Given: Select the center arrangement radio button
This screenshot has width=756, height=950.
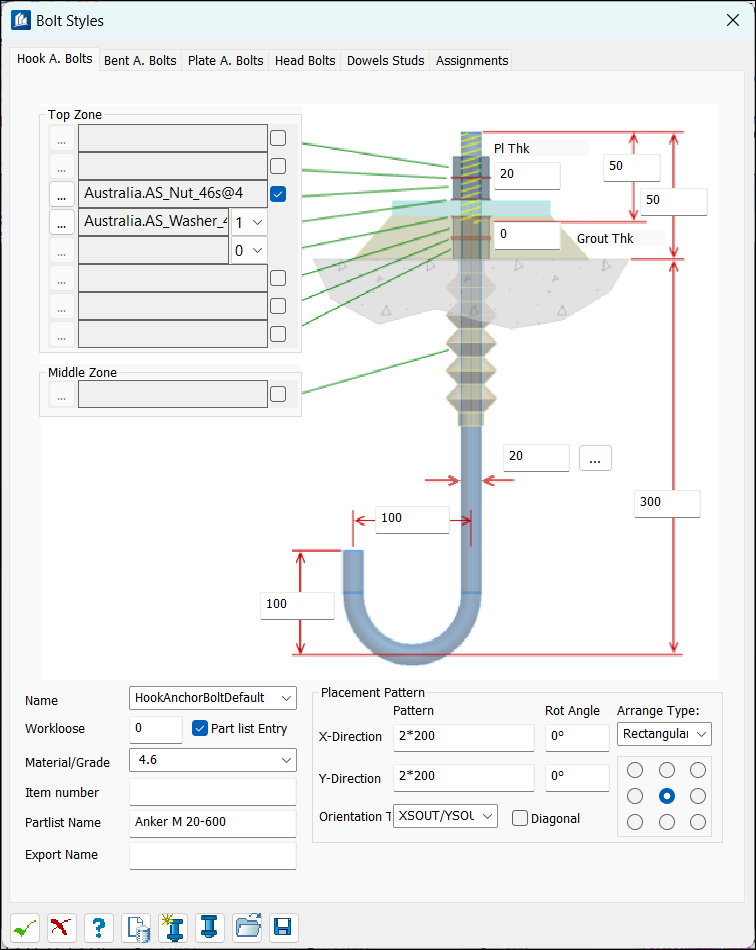Looking at the screenshot, I should tap(666, 796).
